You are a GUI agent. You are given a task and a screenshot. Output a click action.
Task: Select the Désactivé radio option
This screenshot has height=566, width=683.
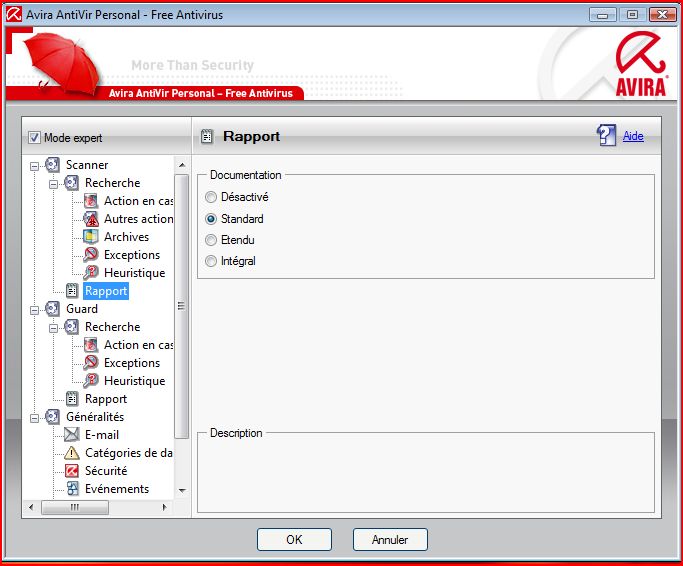[211, 197]
